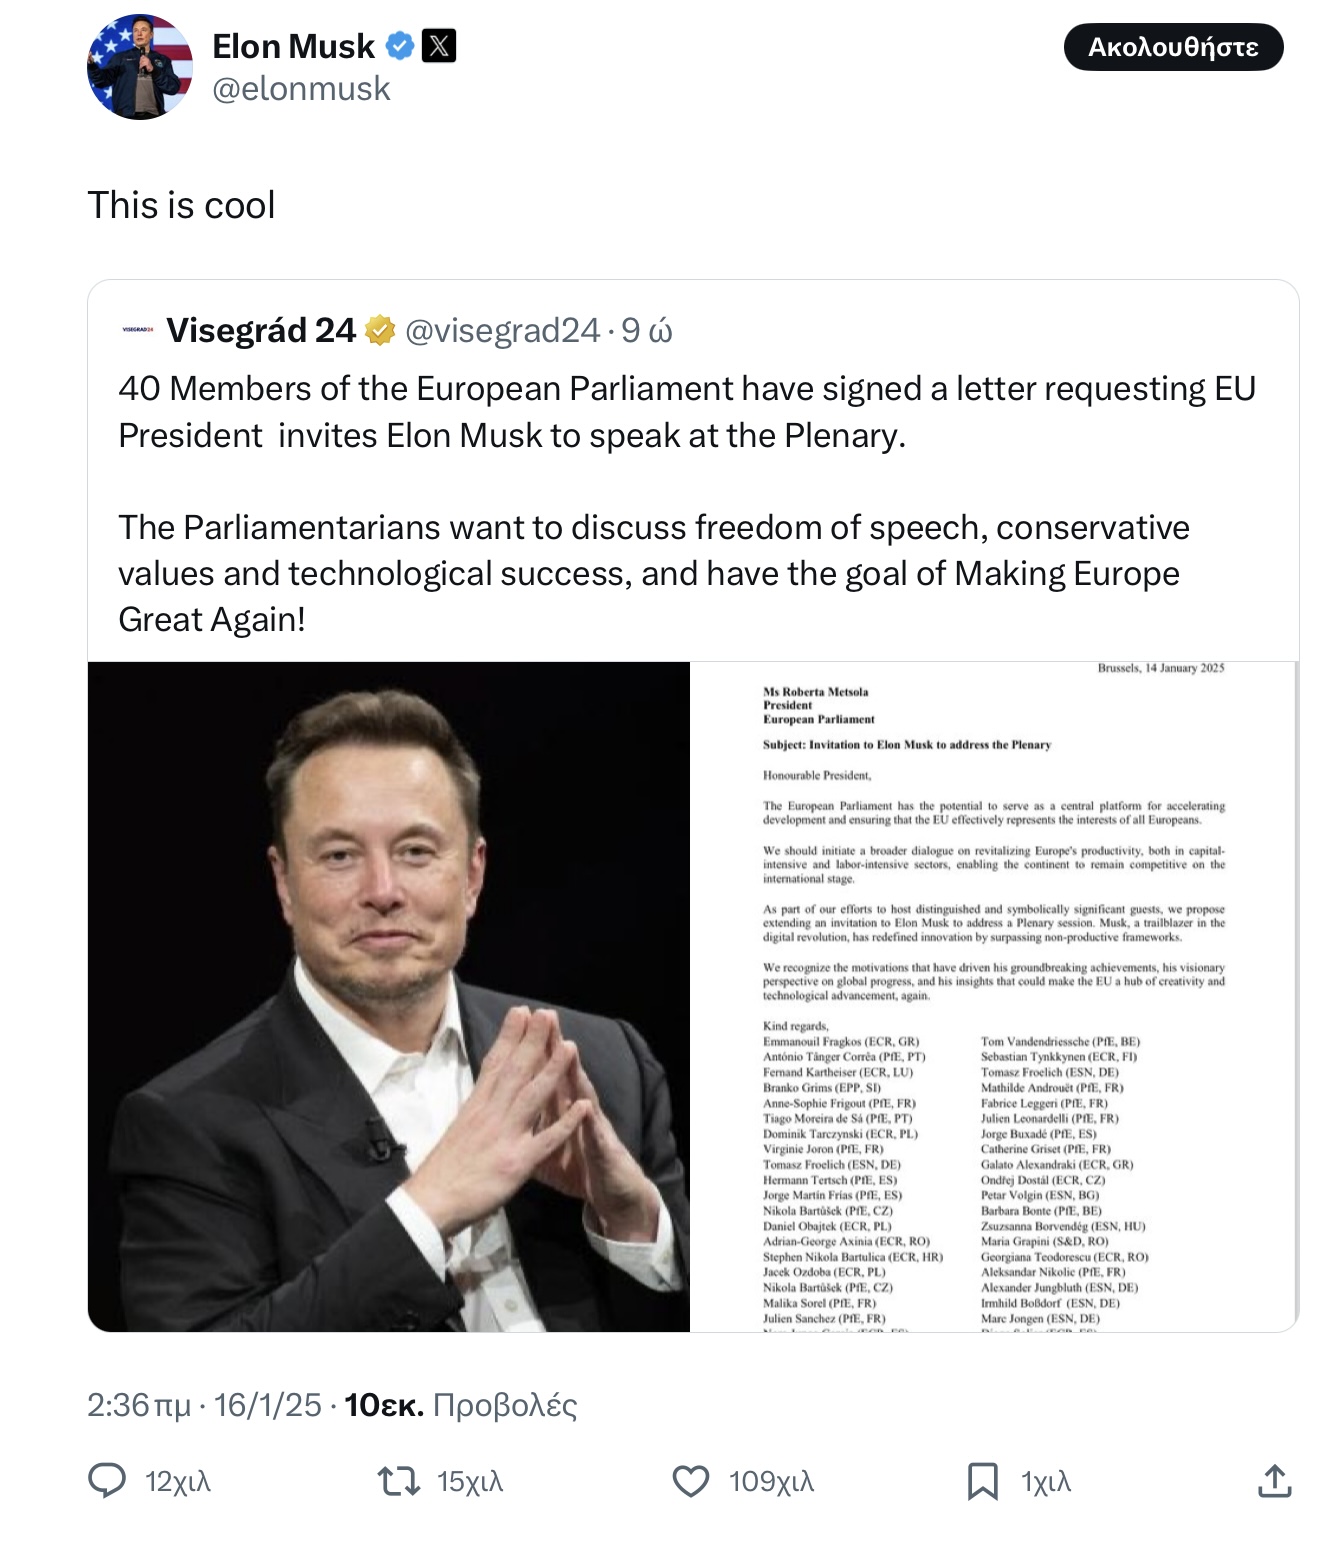Open the share upload icon
The width and height of the screenshot is (1322, 1550).
[x=1274, y=1481]
